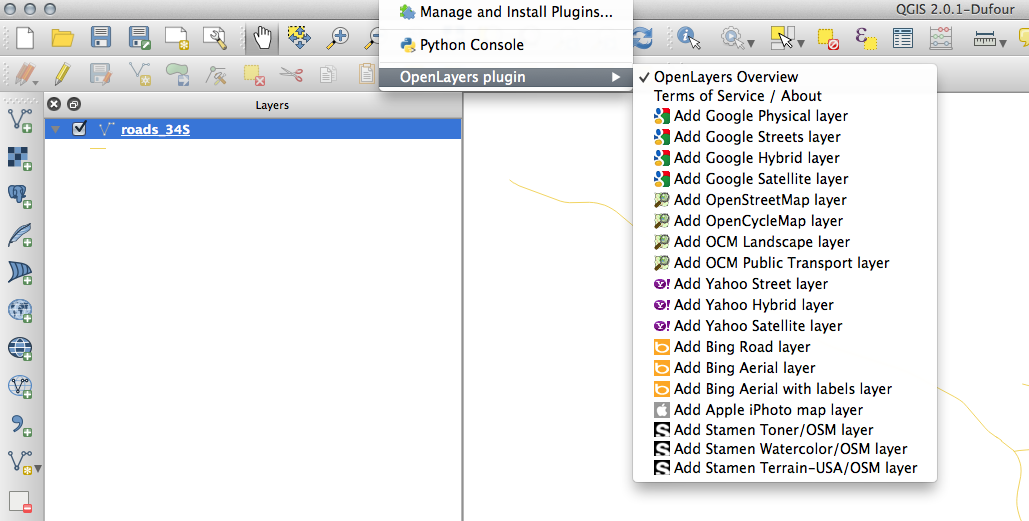Click the Save Project floppy icon
Viewport: 1029px width, 521px height.
[101, 38]
